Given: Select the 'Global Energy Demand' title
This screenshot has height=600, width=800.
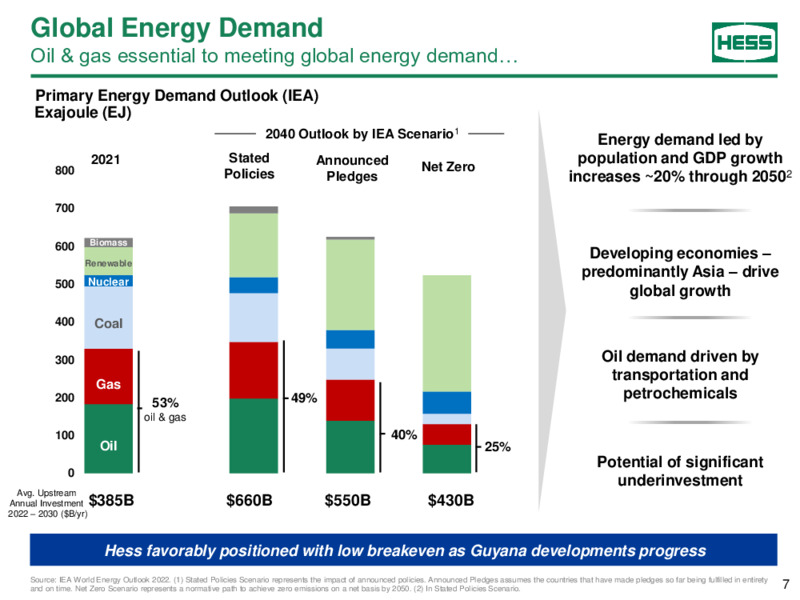Looking at the screenshot, I should coord(177,28).
